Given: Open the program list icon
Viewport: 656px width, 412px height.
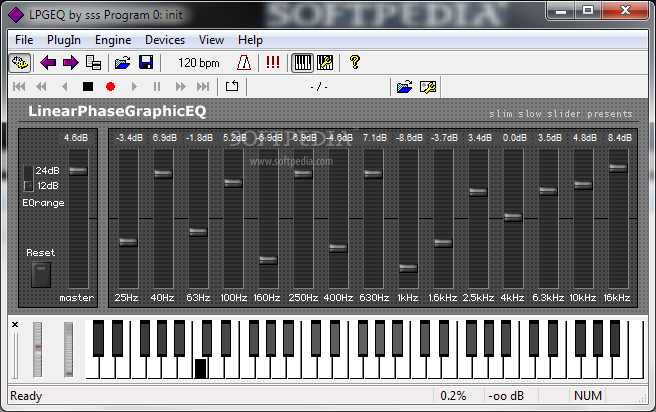Looking at the screenshot, I should click(93, 63).
